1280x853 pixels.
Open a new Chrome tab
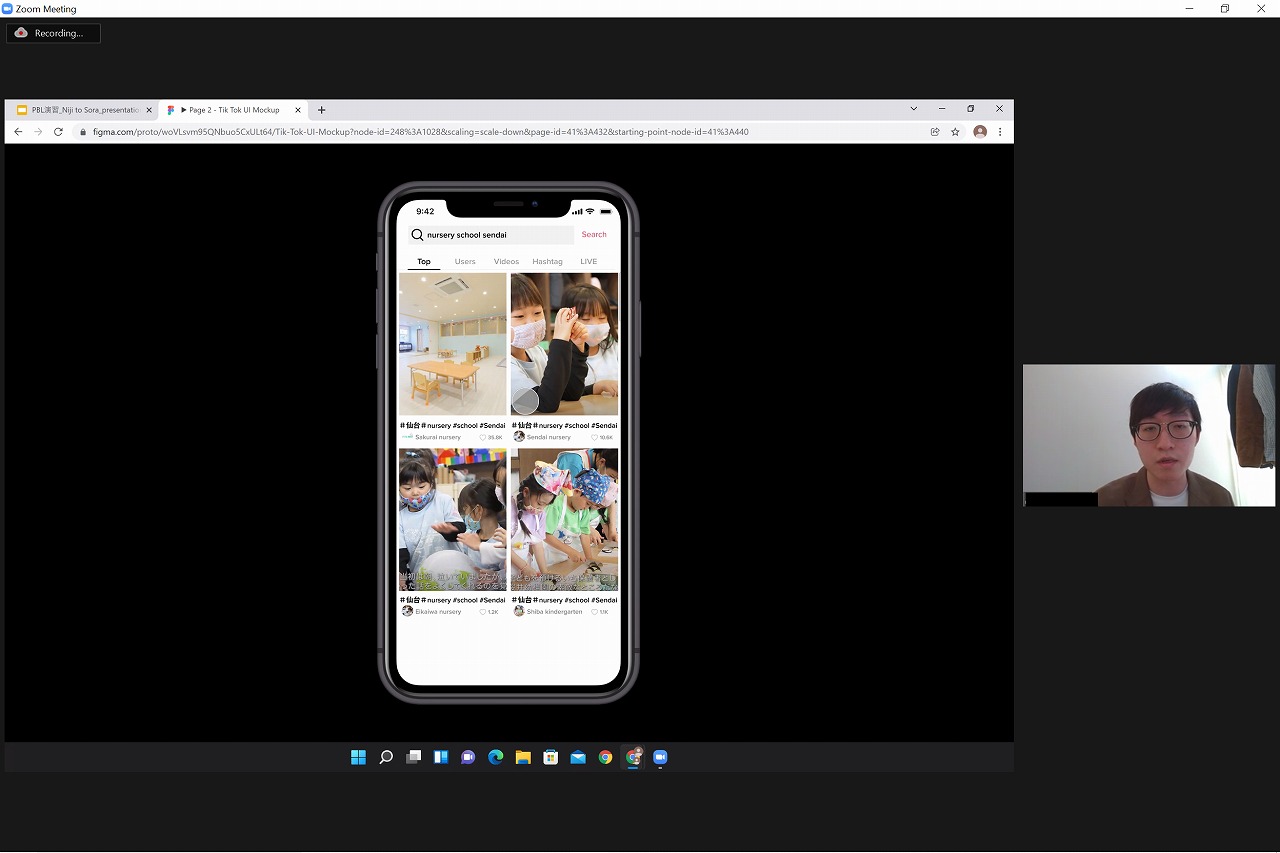click(x=321, y=110)
